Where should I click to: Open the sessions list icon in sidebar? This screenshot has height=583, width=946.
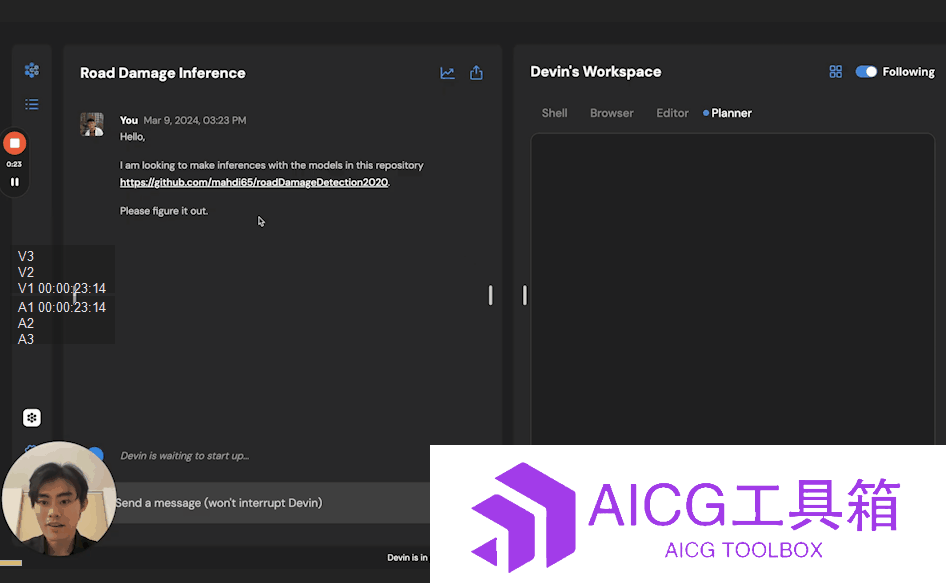point(32,104)
